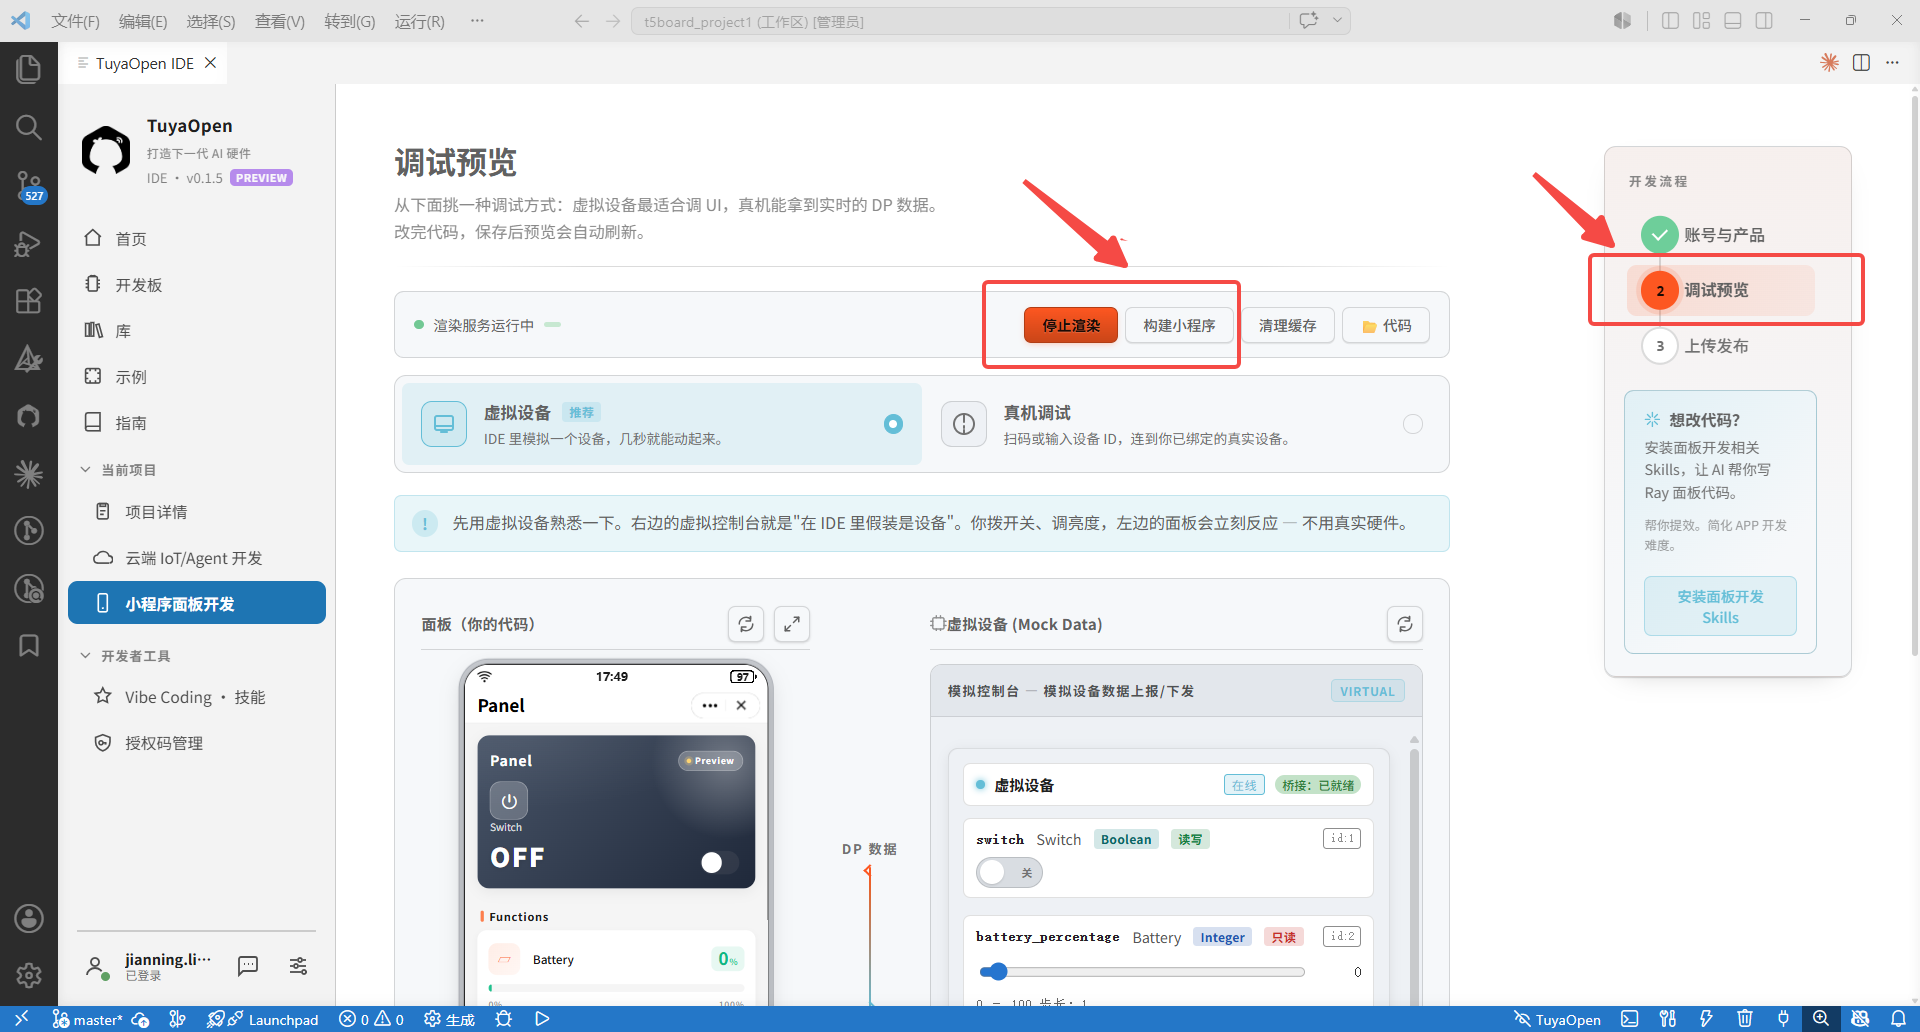Click the 清理缓存 button

pyautogui.click(x=1287, y=325)
